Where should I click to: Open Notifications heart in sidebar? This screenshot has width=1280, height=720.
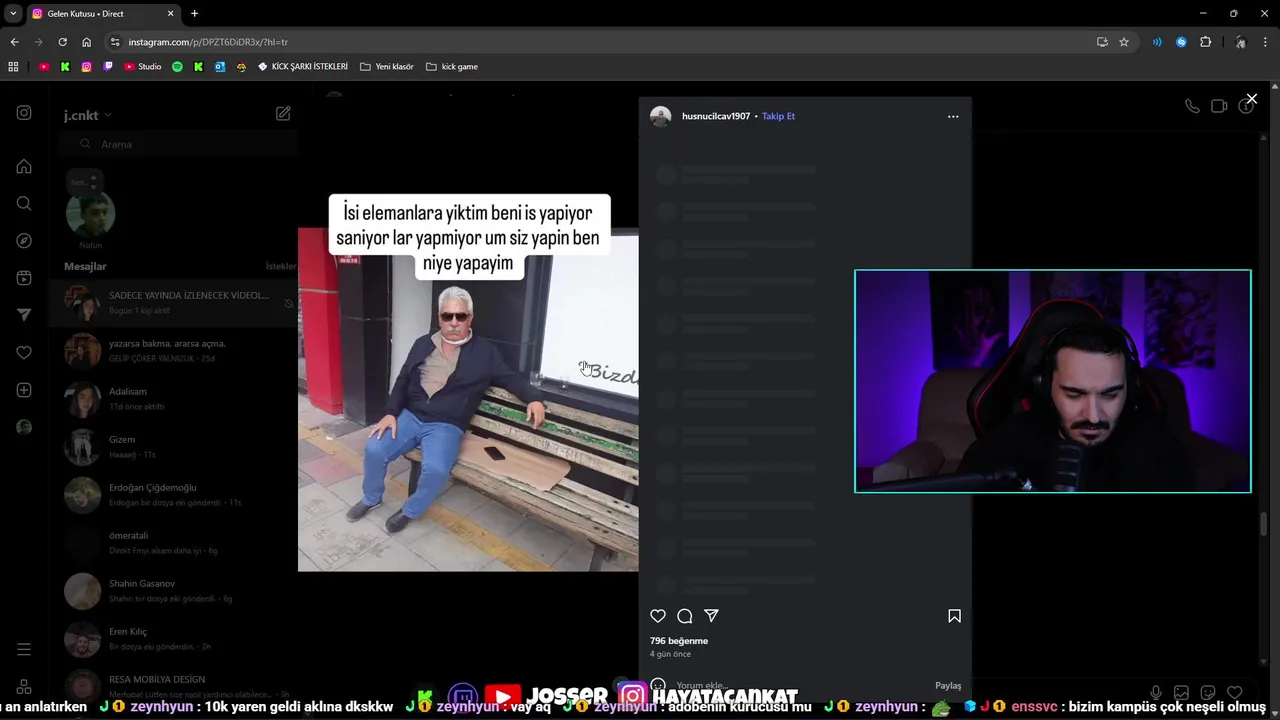pos(24,353)
